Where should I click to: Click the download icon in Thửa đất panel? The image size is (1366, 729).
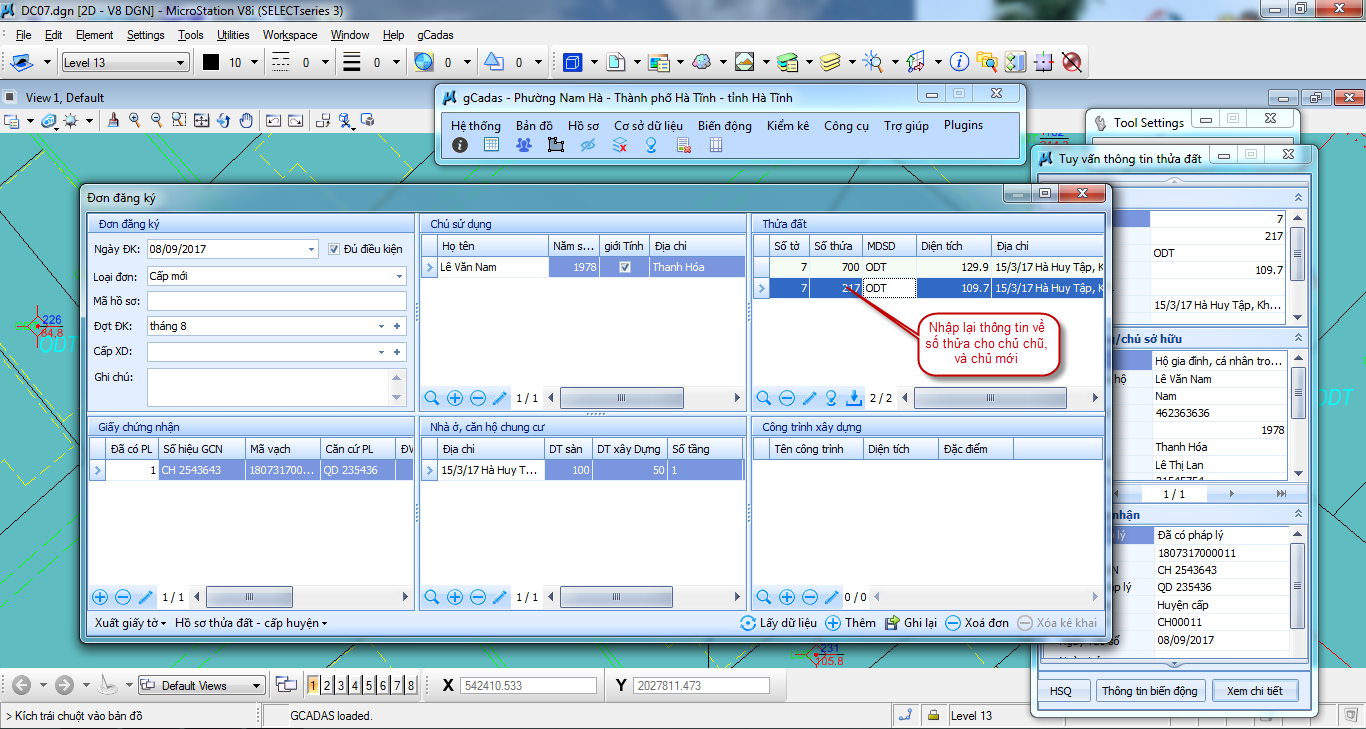tap(854, 398)
